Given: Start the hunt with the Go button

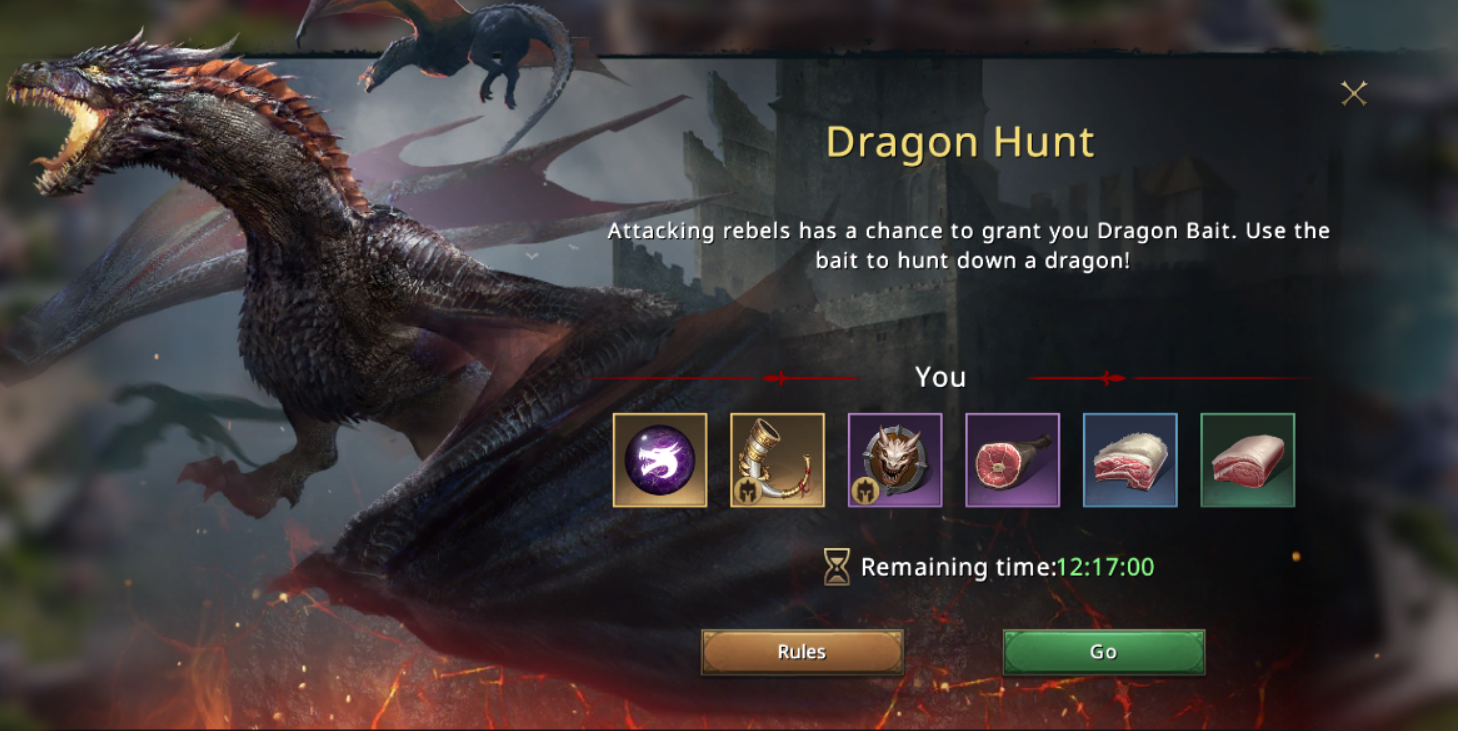Looking at the screenshot, I should click(1104, 652).
